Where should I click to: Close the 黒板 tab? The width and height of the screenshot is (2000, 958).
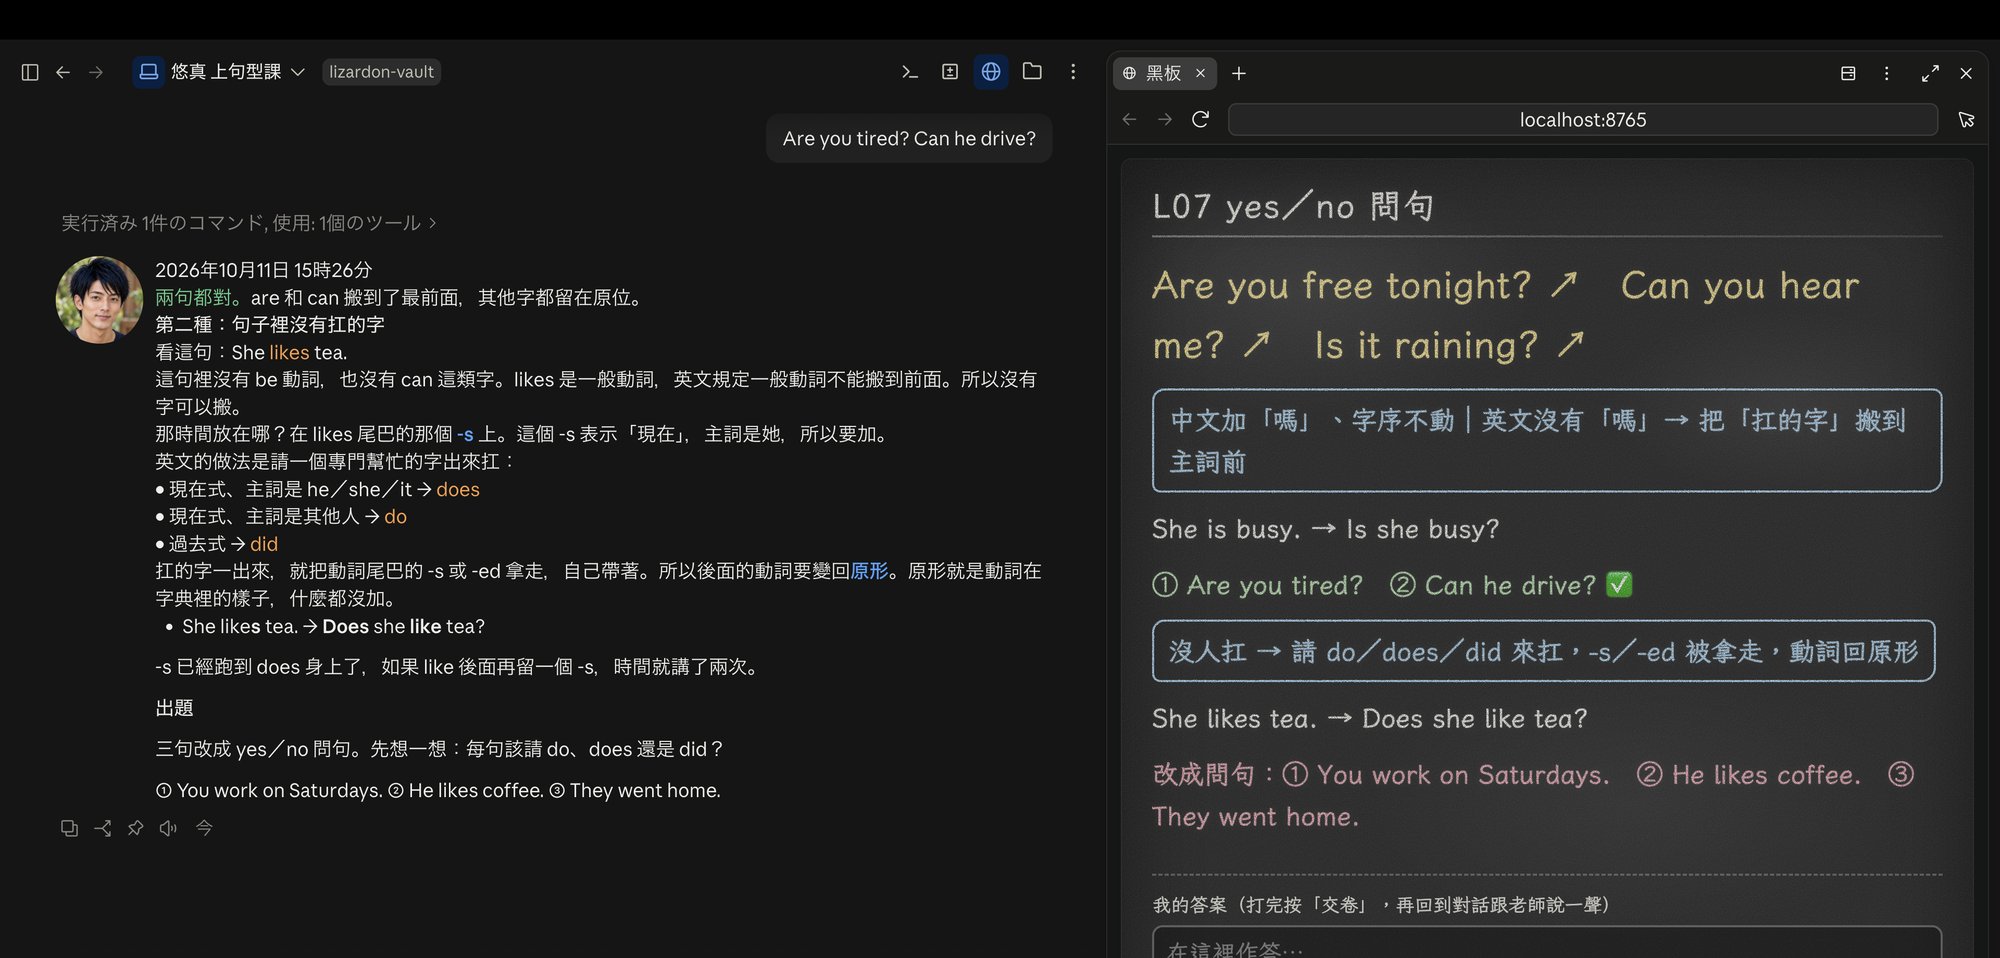click(1200, 73)
